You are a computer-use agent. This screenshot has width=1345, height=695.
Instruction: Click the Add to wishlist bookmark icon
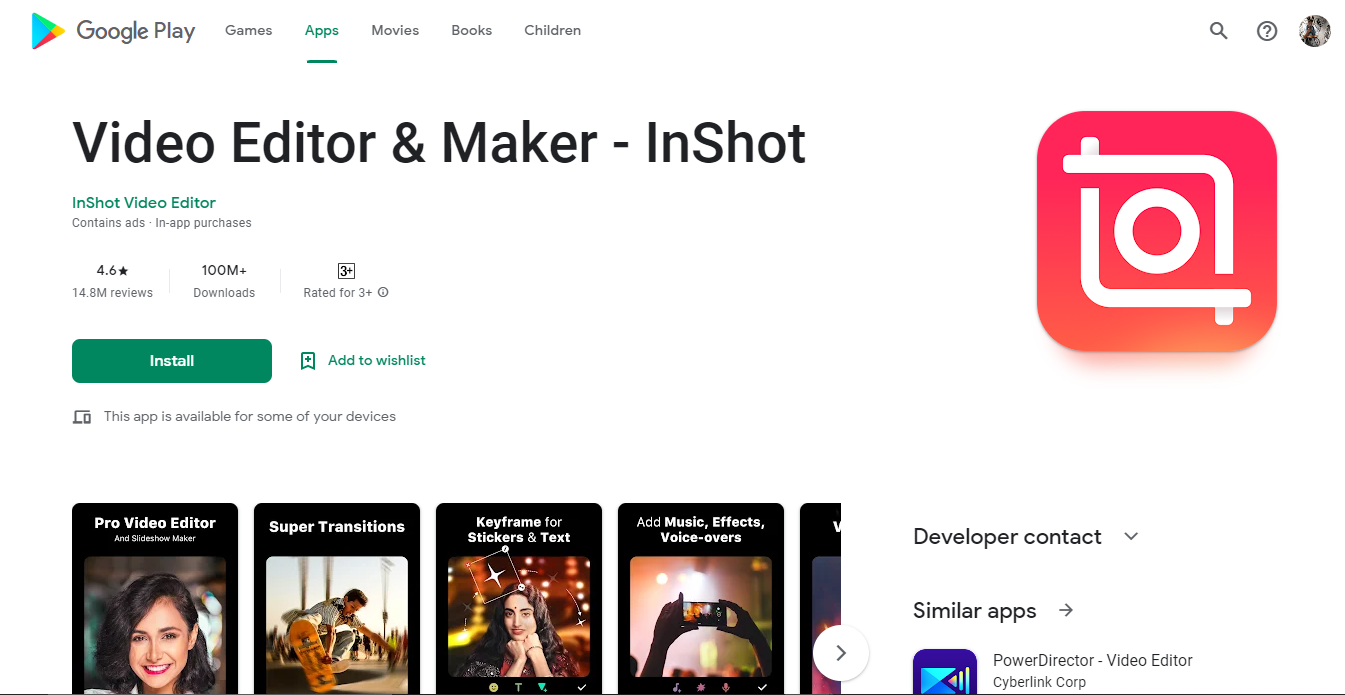308,361
